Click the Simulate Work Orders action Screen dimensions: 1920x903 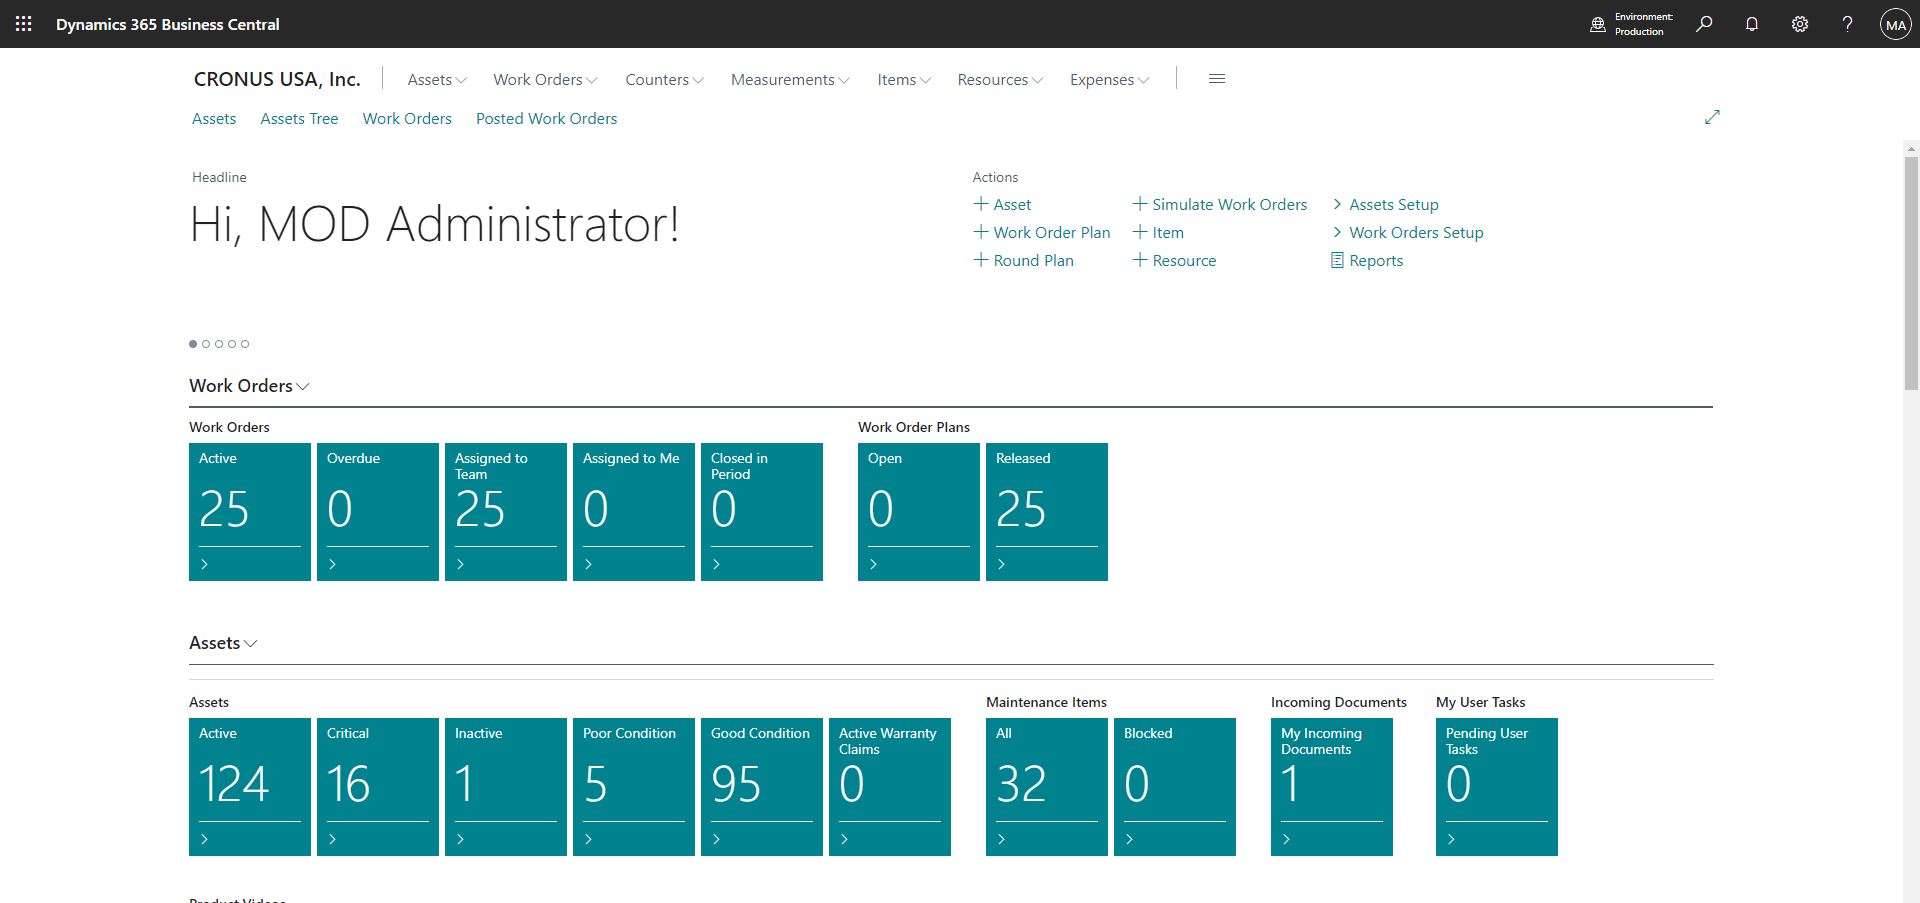(1228, 204)
